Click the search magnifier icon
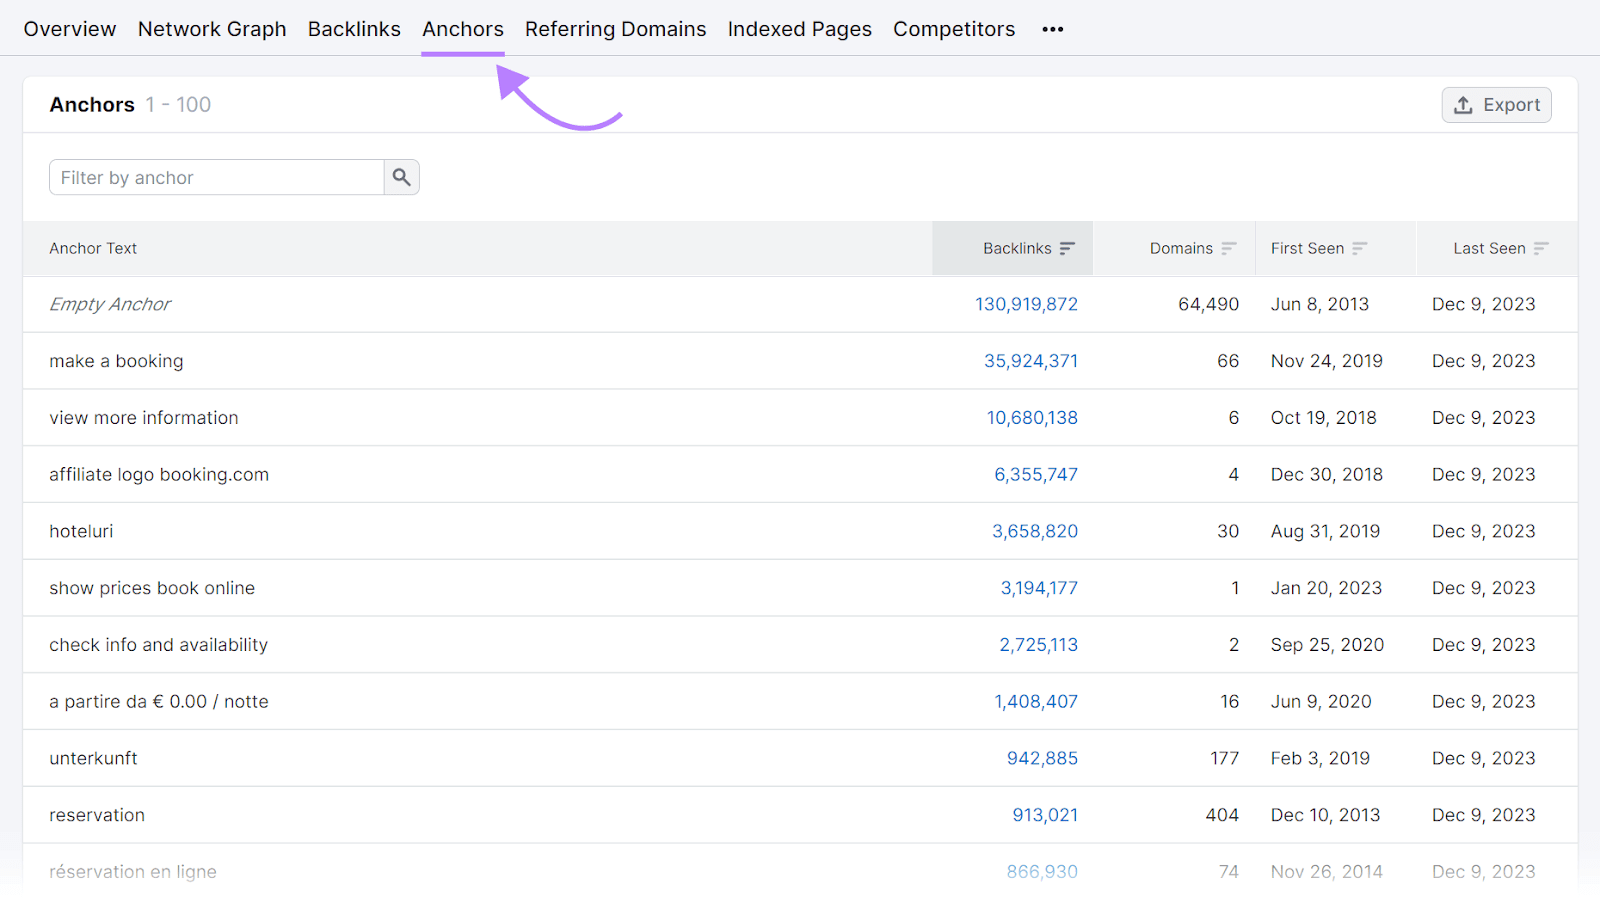The width and height of the screenshot is (1600, 903). click(402, 177)
